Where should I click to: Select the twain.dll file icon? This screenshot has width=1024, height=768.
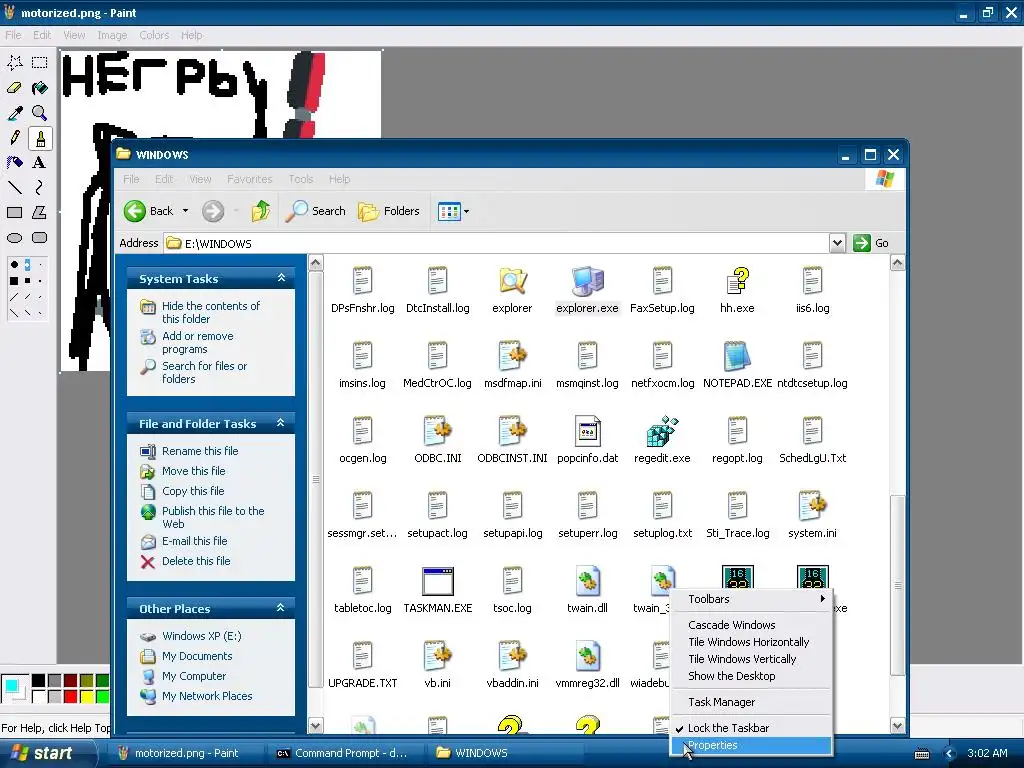click(x=587, y=589)
